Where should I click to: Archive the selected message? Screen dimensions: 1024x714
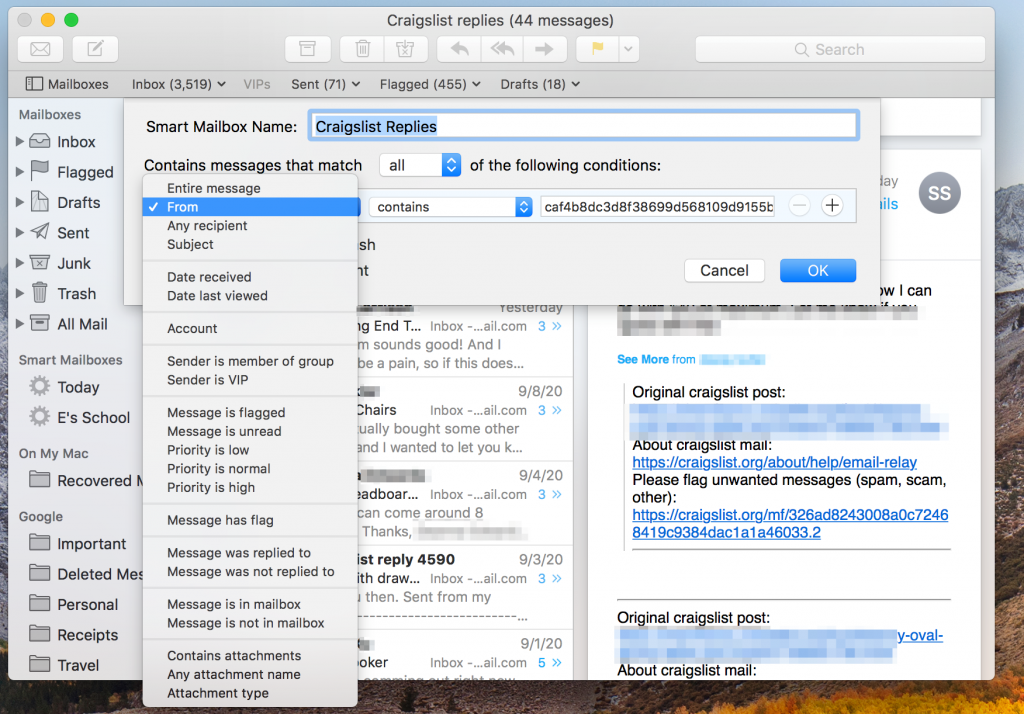(308, 49)
